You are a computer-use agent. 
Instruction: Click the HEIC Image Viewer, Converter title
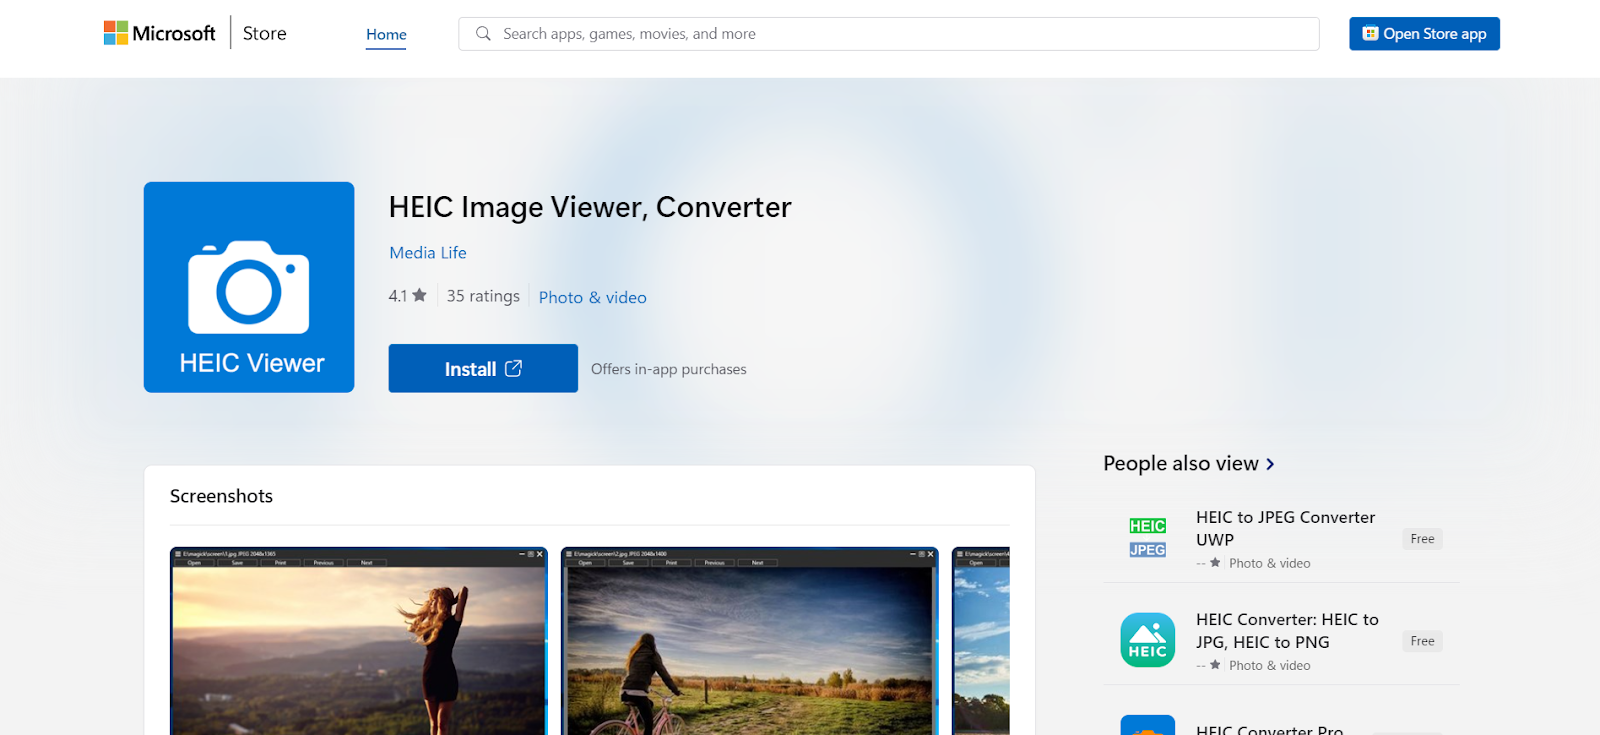(x=590, y=207)
